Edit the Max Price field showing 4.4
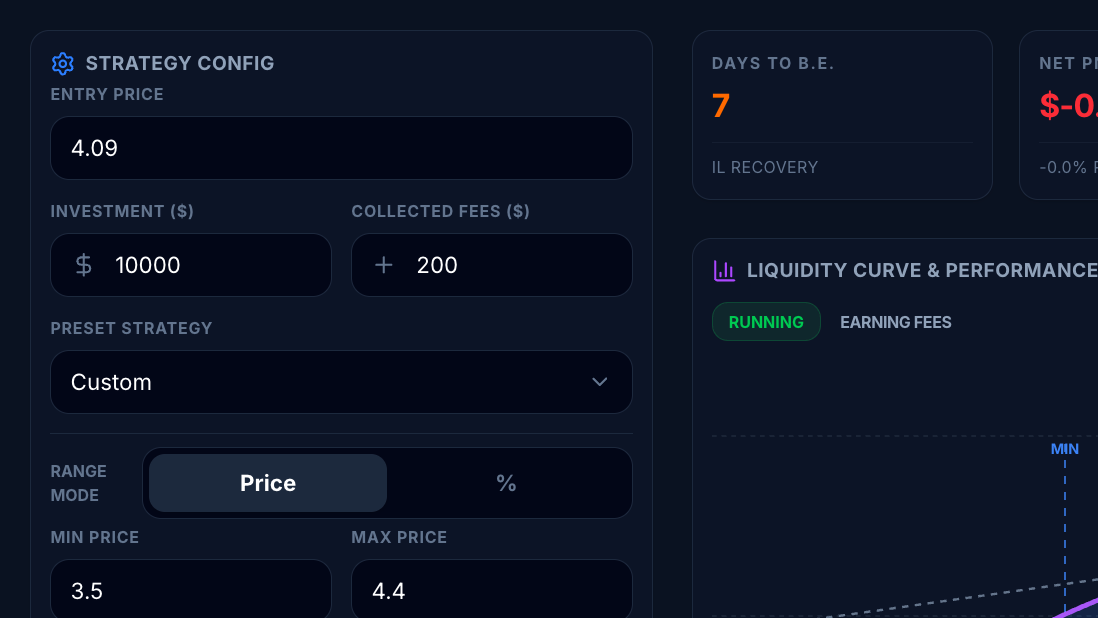Screen dimensions: 1098x618 491,590
